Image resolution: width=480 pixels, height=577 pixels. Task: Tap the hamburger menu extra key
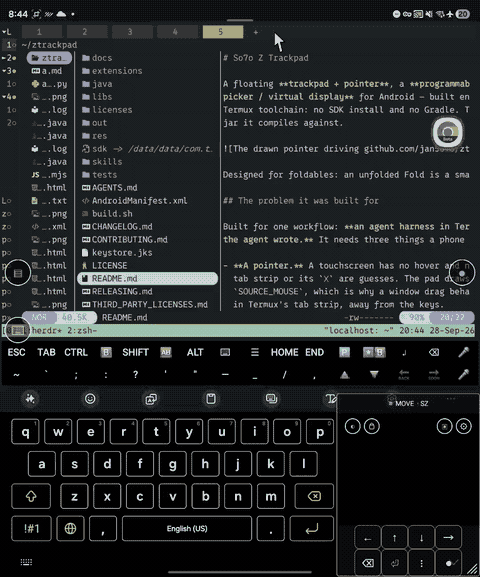pyautogui.click(x=255, y=353)
